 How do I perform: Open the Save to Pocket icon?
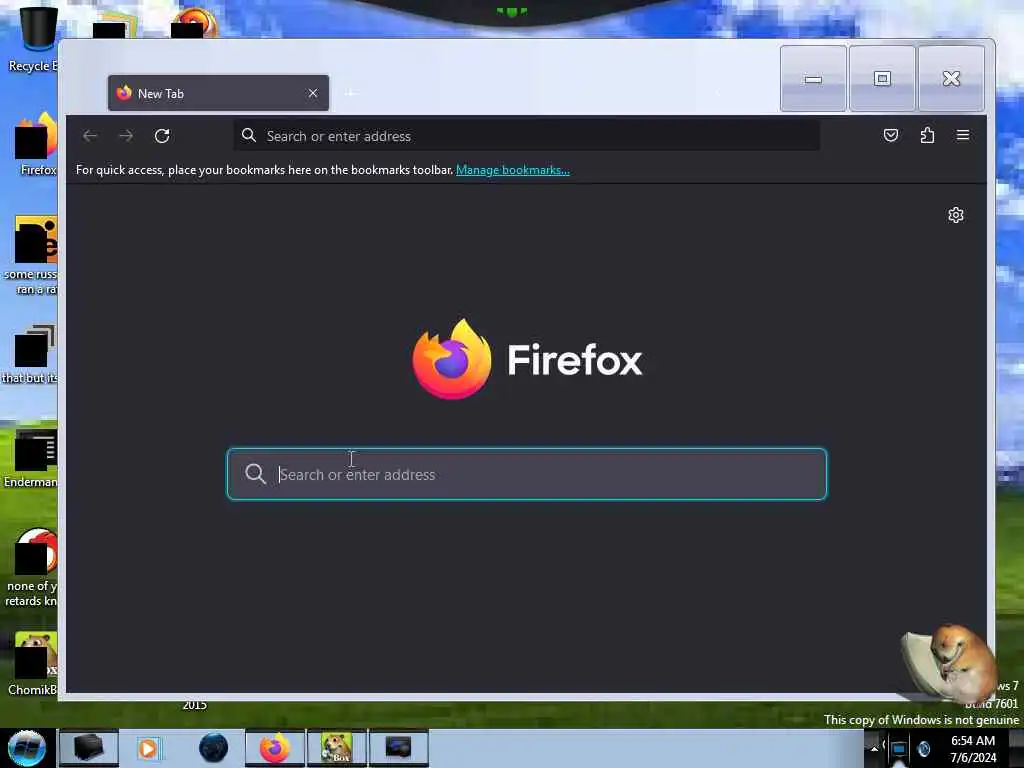[x=891, y=135]
